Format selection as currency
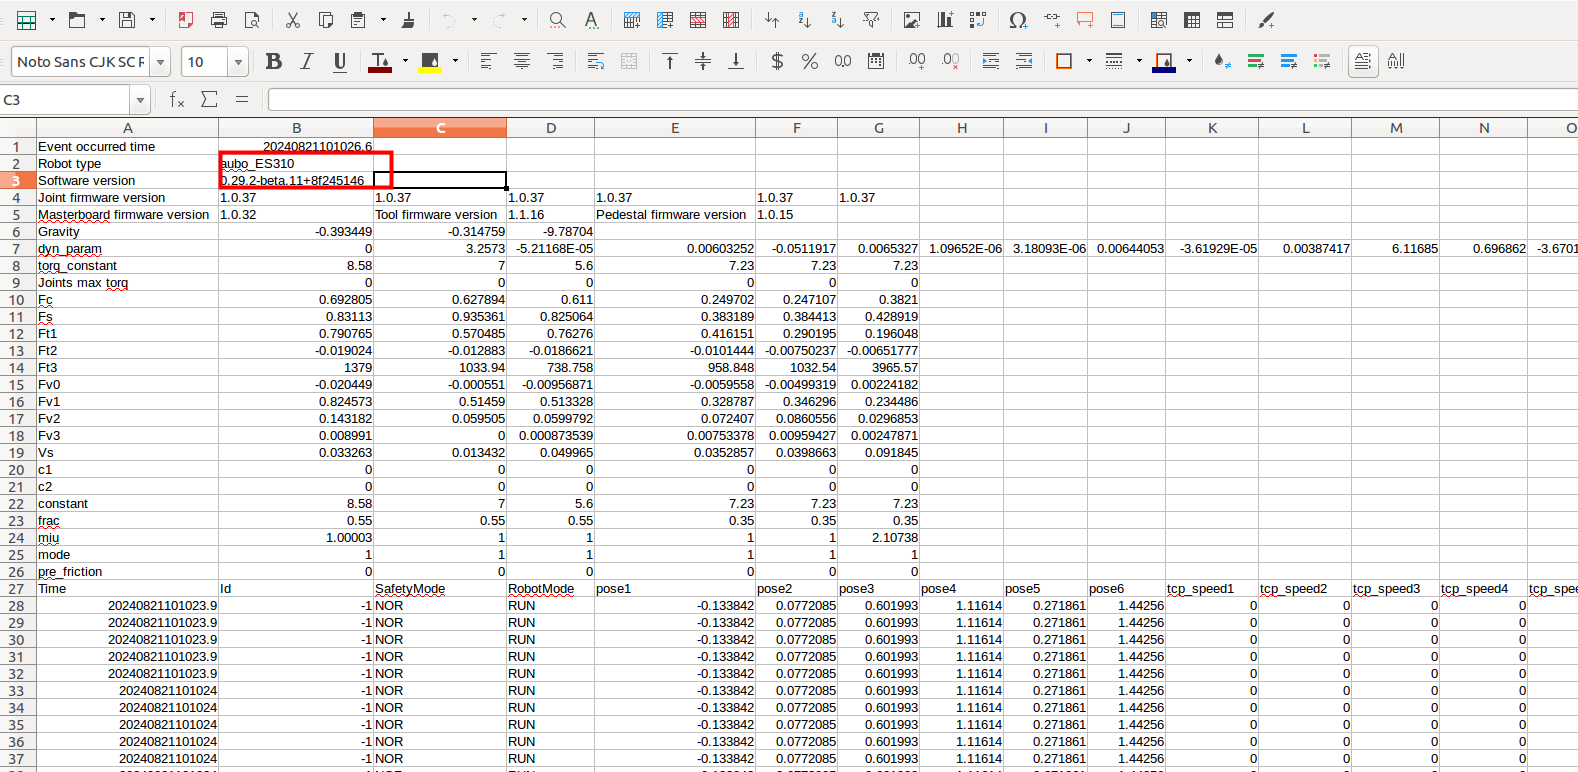The height and width of the screenshot is (772, 1578). pos(777,62)
